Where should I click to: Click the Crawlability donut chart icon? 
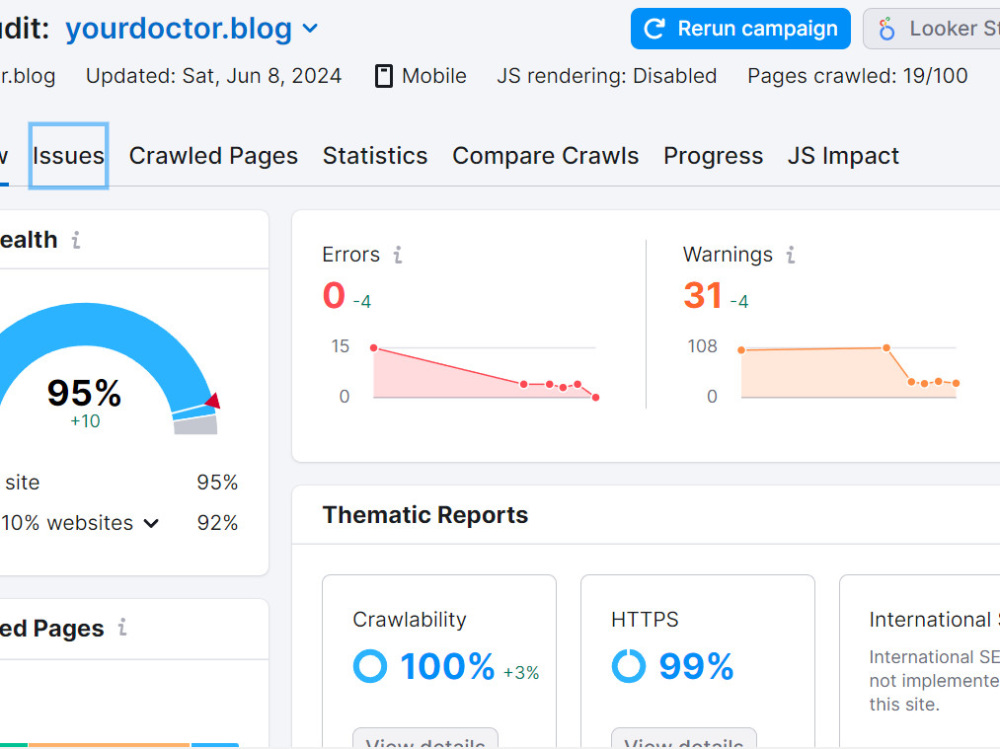point(370,666)
